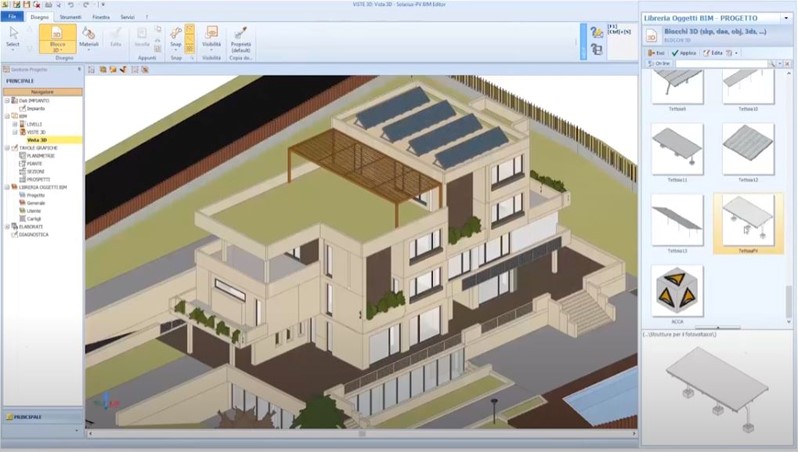Click the help question-mark icon in ribbon
Screen dimensions: 798x452
point(596,33)
